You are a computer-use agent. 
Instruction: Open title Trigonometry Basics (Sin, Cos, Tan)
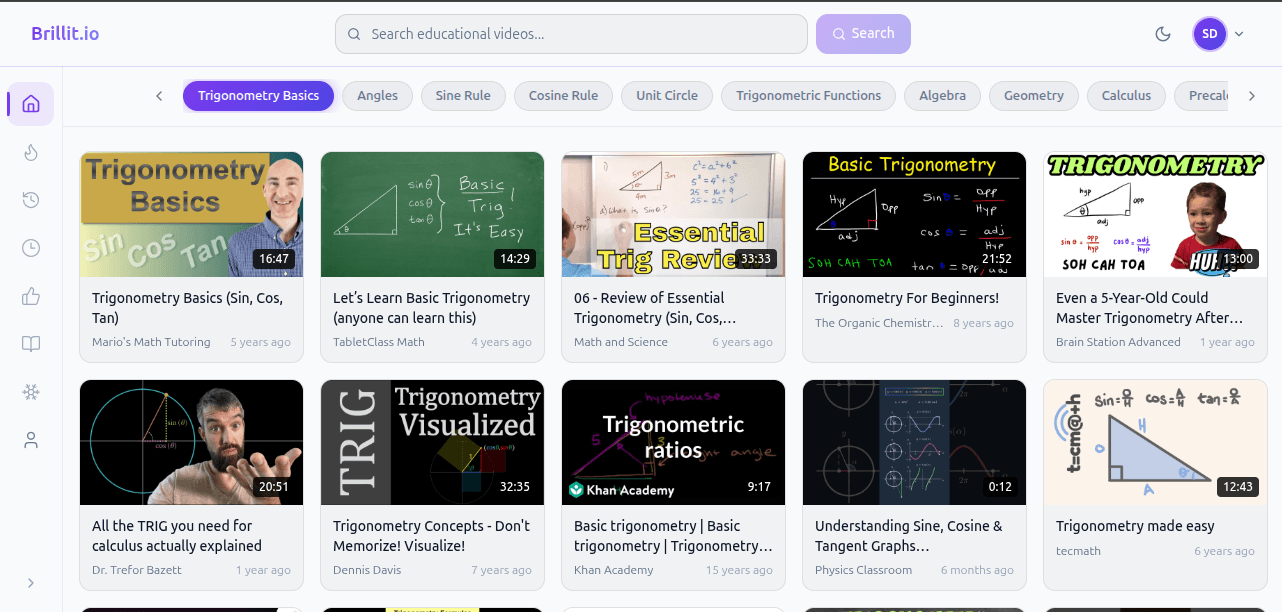(x=188, y=308)
